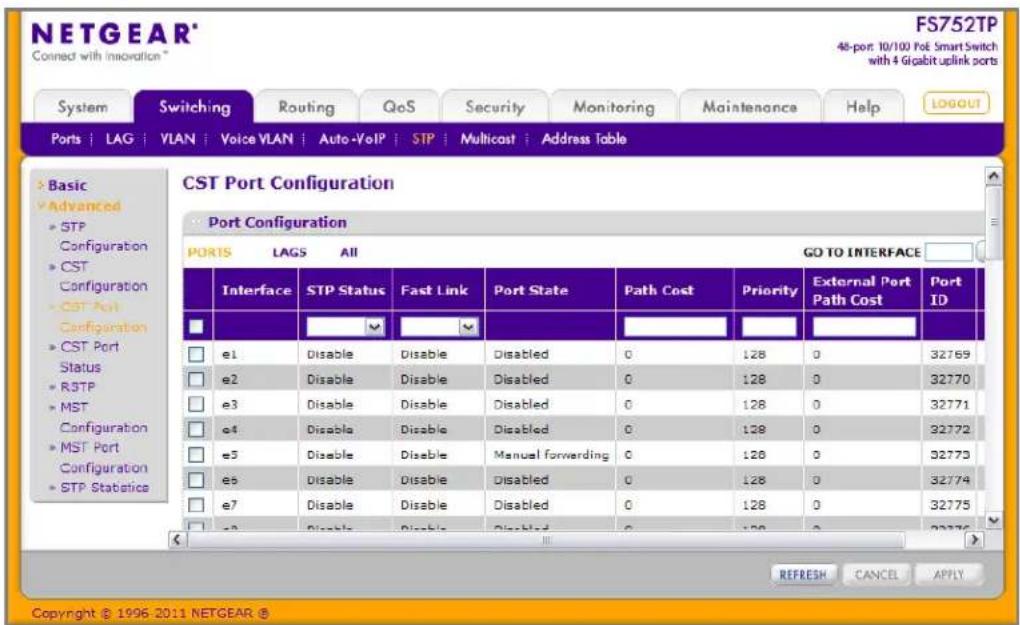This screenshot has height=625, width=1020.
Task: Open the Security tab
Action: pyautogui.click(x=495, y=107)
